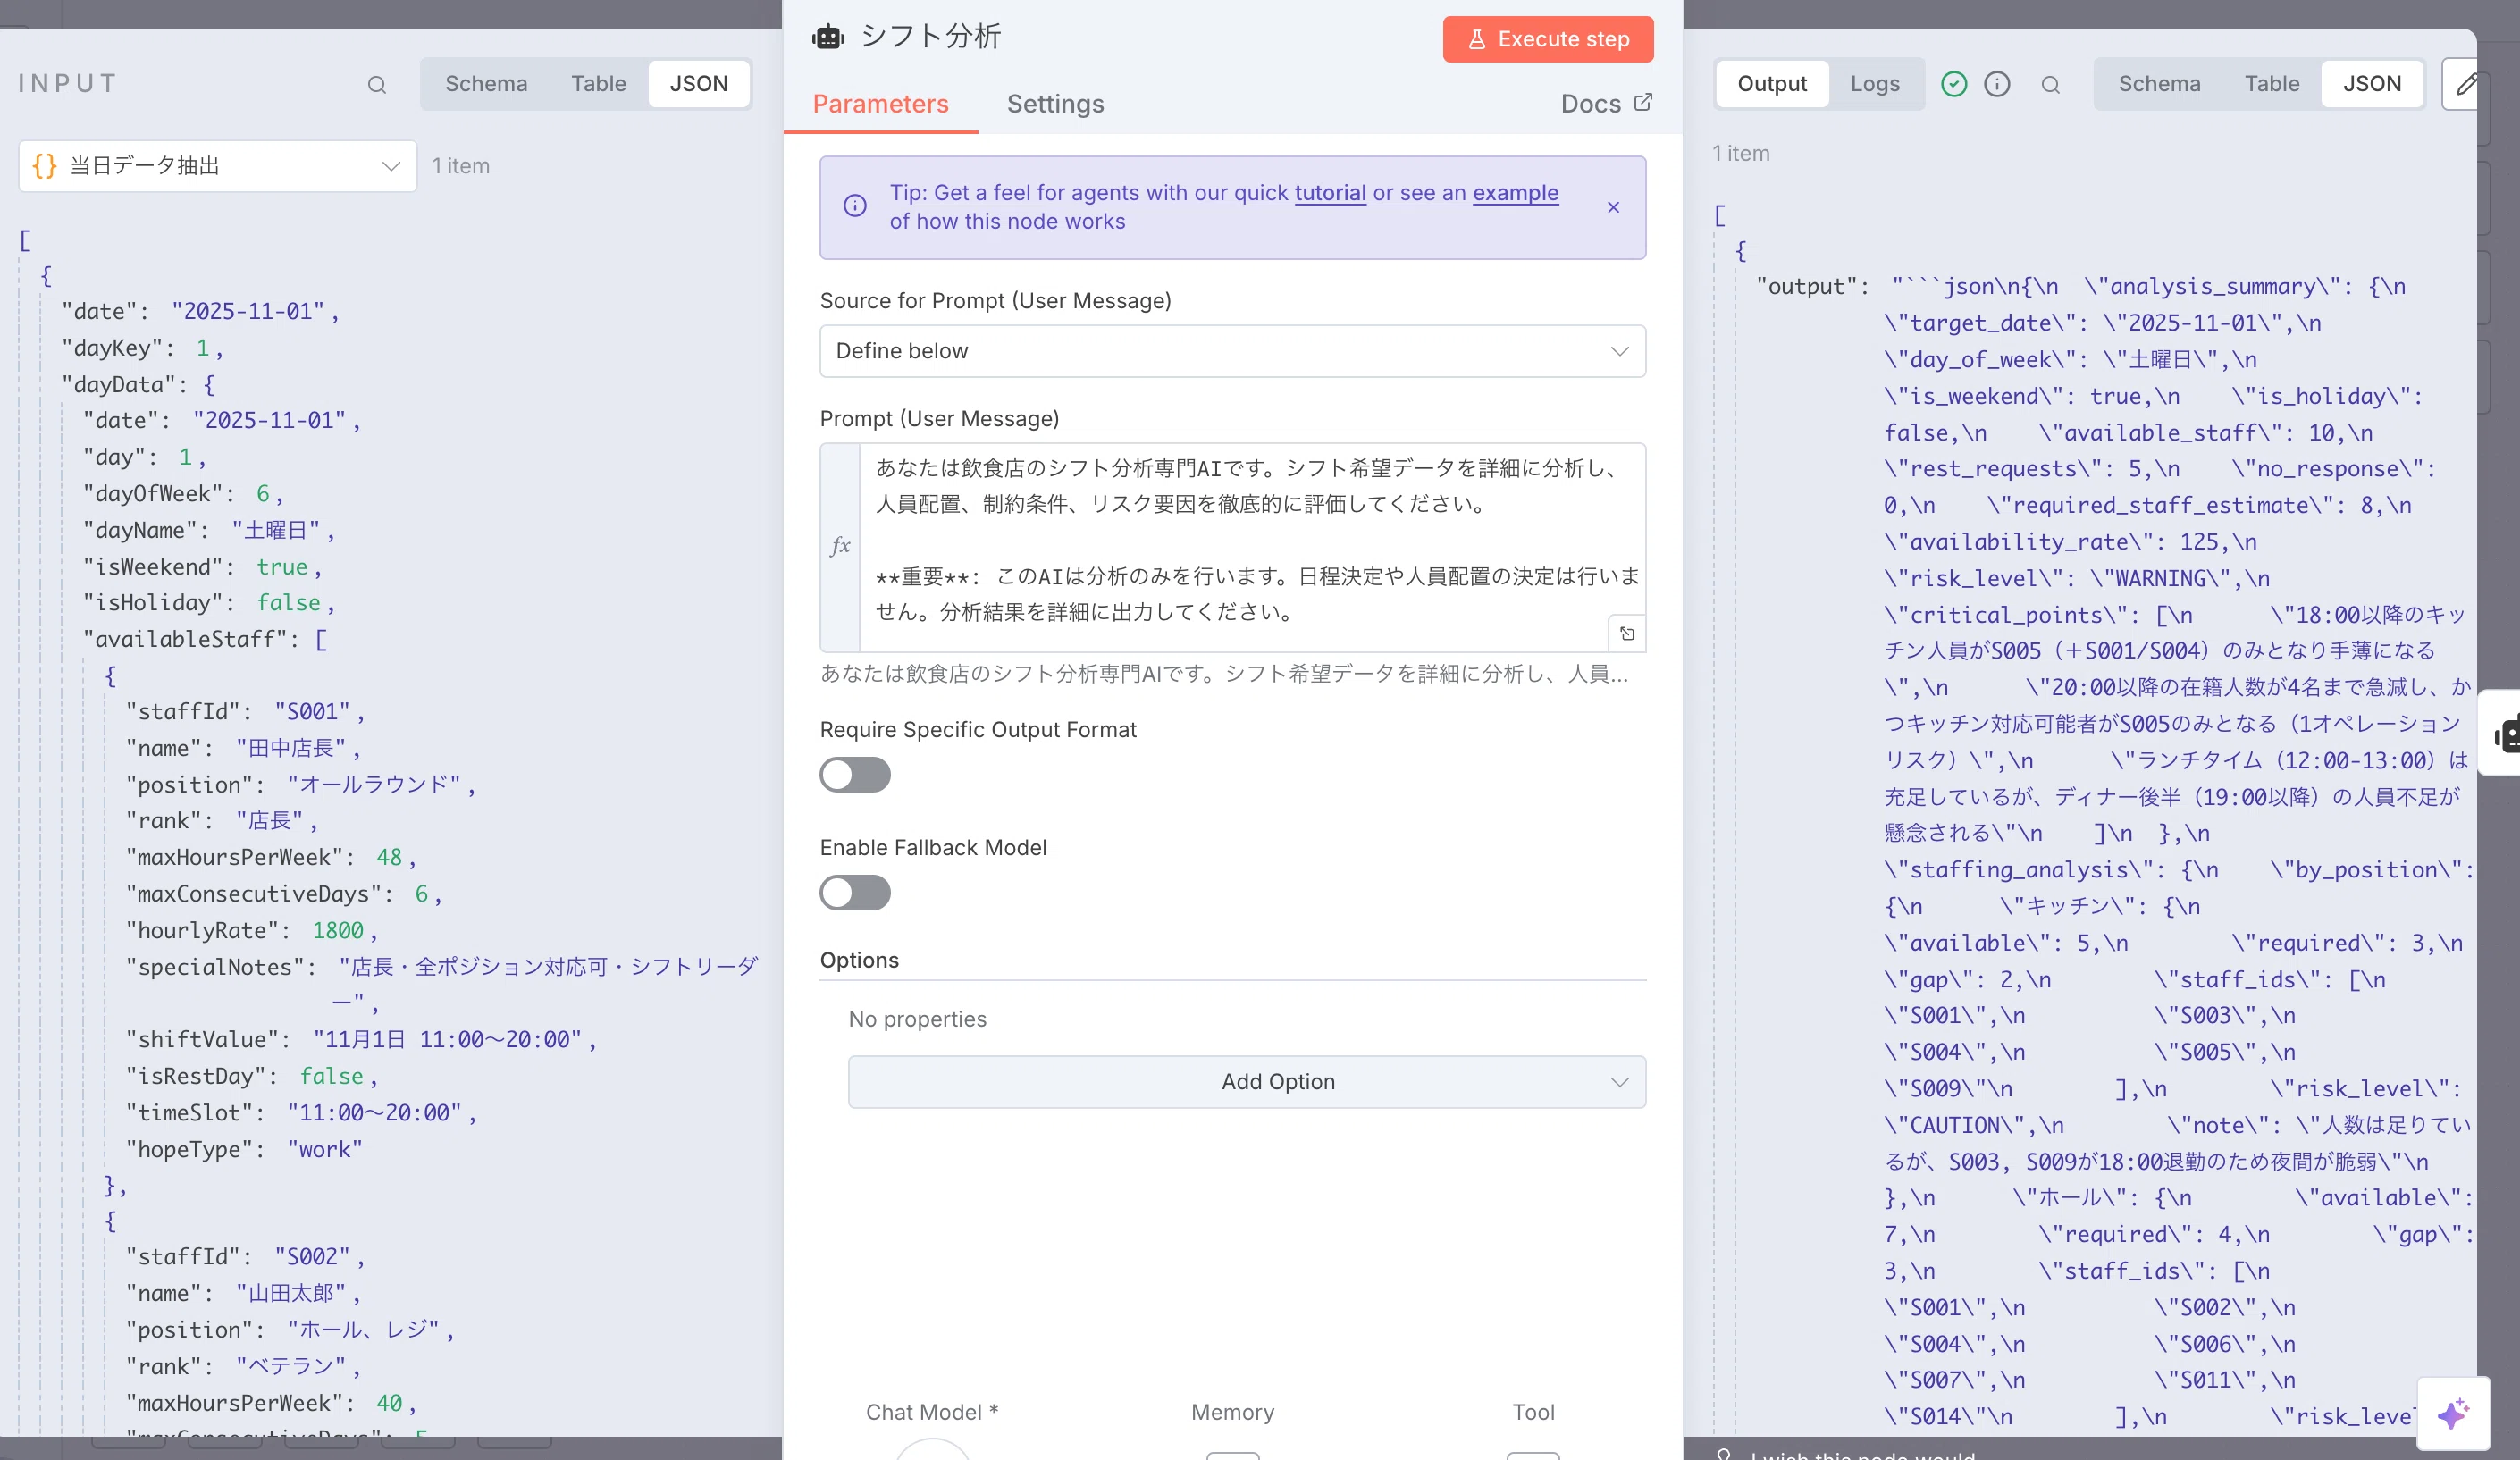This screenshot has height=1460, width=2520.
Task: Click the "staffId" value "S001"
Action: 313,712
